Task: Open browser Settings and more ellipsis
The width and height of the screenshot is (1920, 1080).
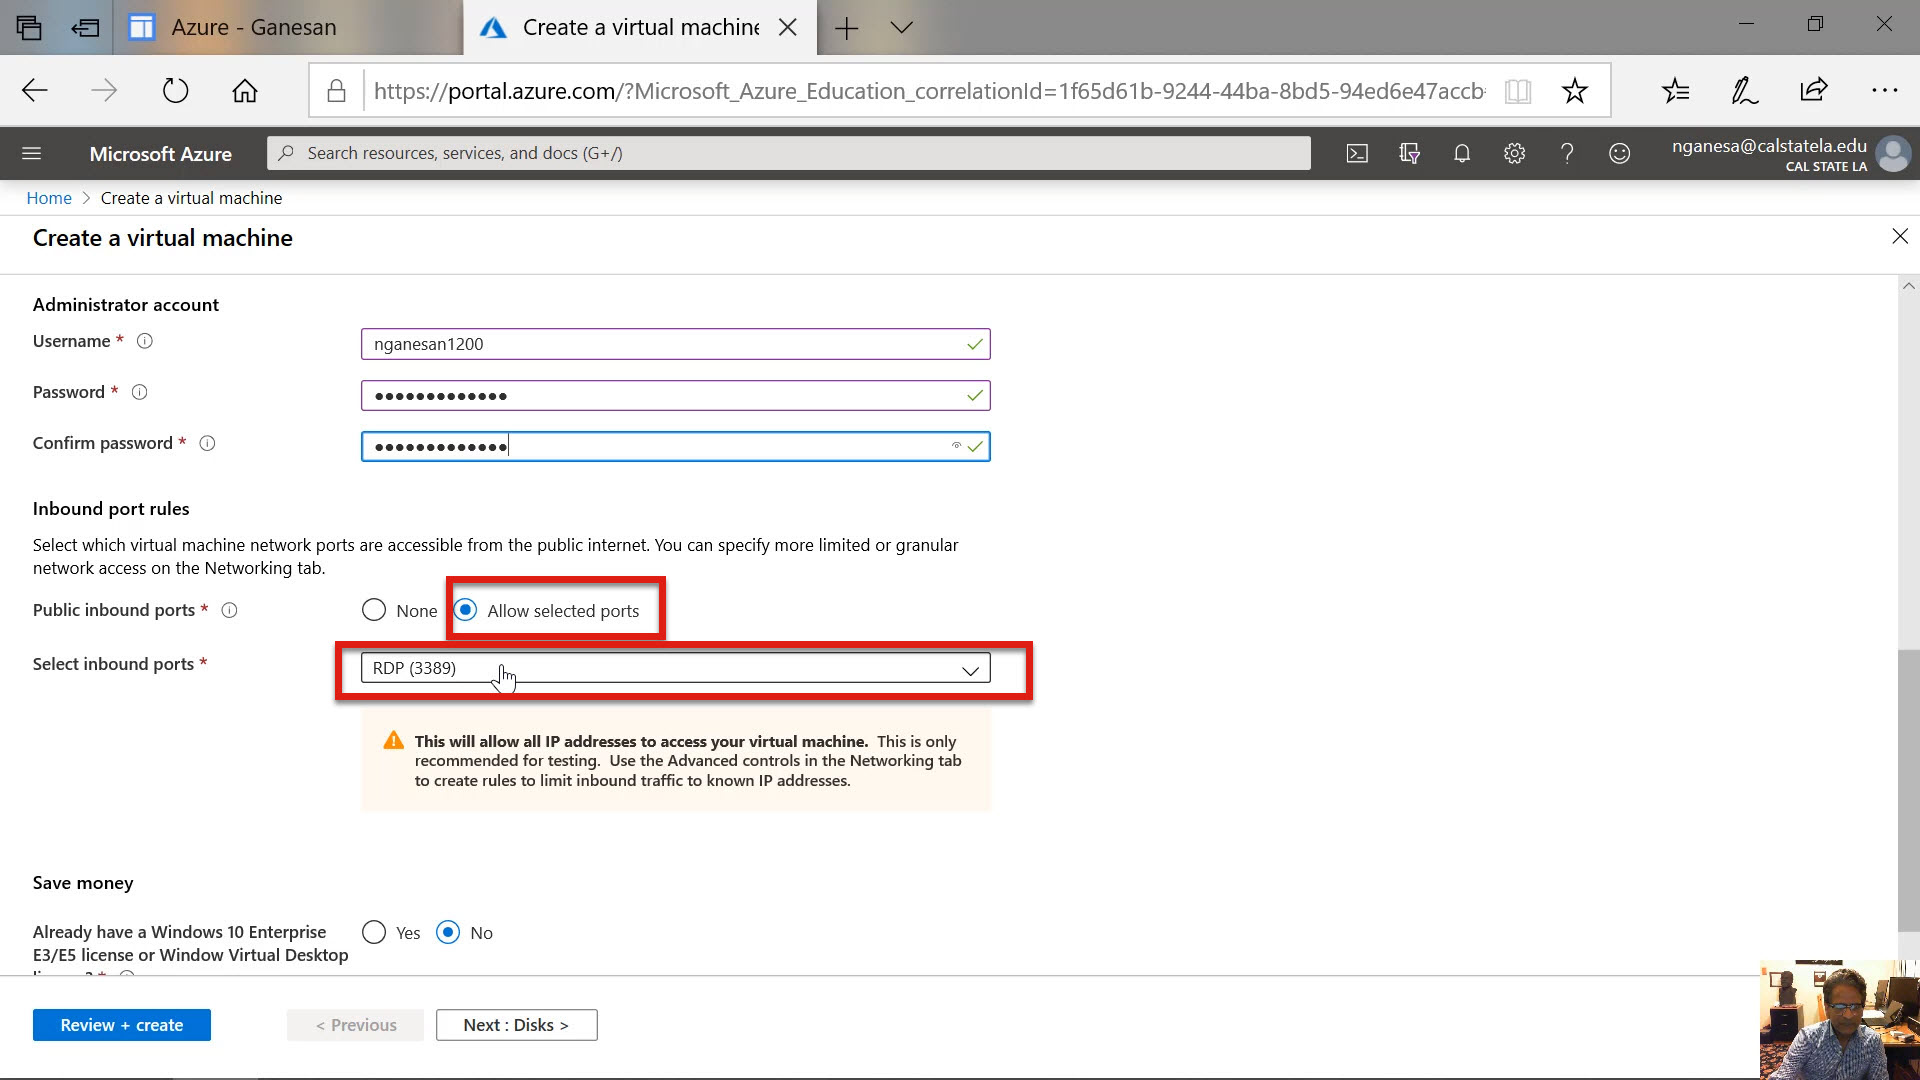Action: [1884, 90]
